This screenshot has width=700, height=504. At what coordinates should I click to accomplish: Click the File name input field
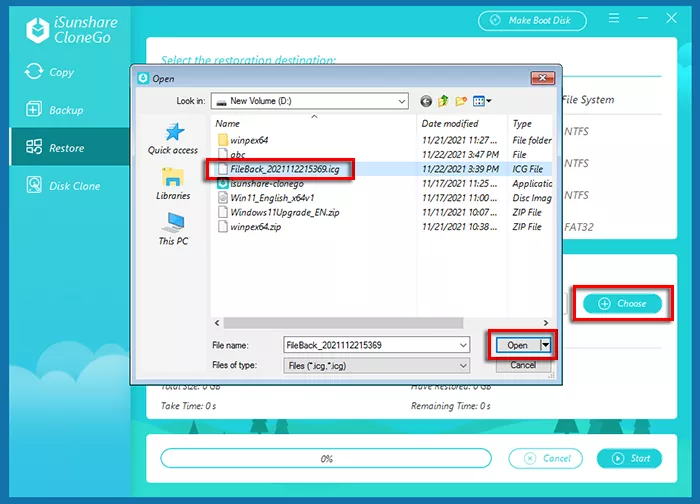376,345
